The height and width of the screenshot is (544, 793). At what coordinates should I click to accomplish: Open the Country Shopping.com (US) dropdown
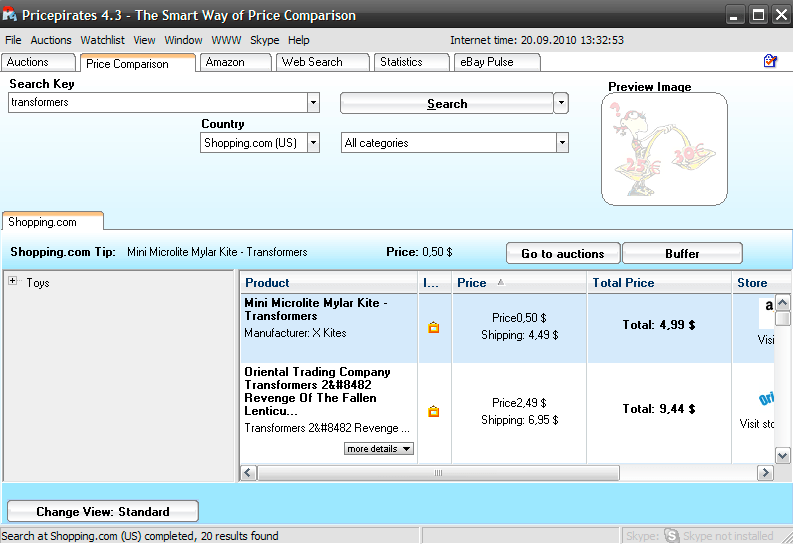314,143
